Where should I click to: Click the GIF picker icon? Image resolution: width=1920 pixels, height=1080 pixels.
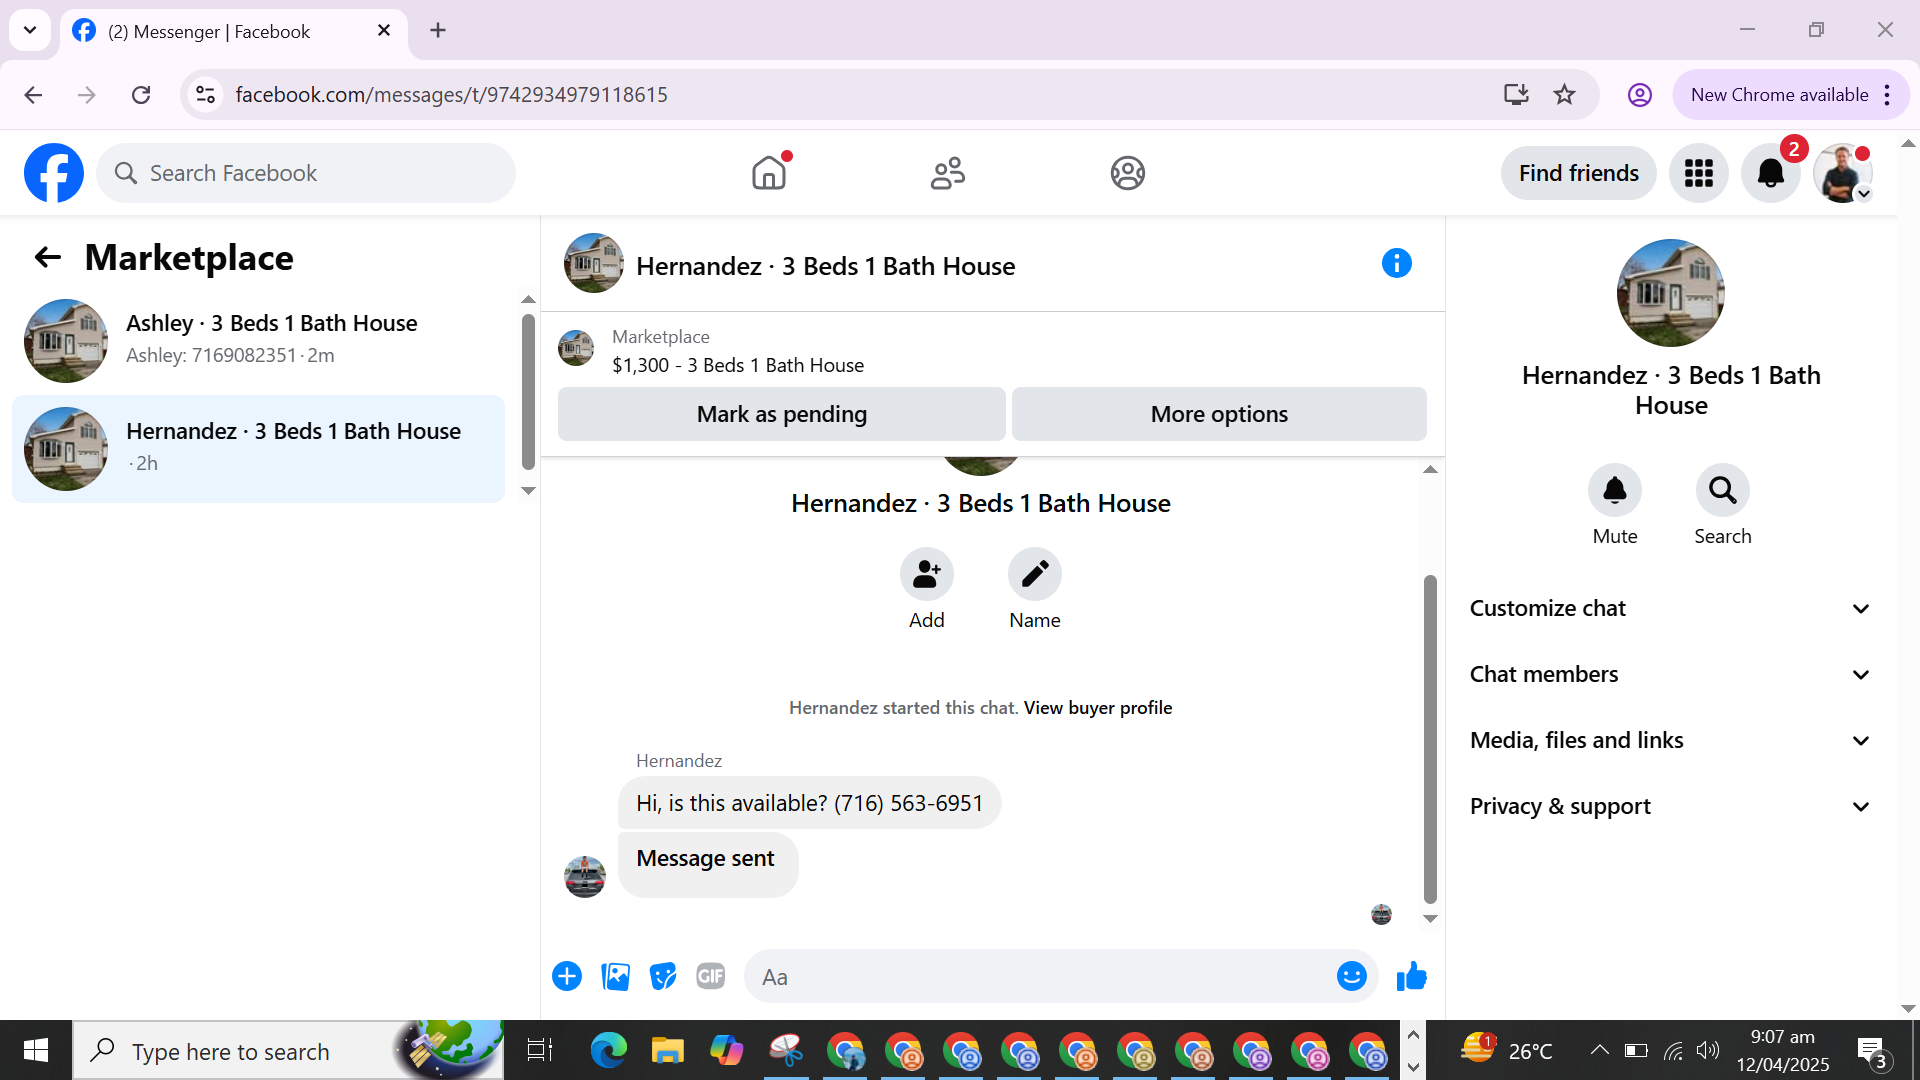coord(710,976)
